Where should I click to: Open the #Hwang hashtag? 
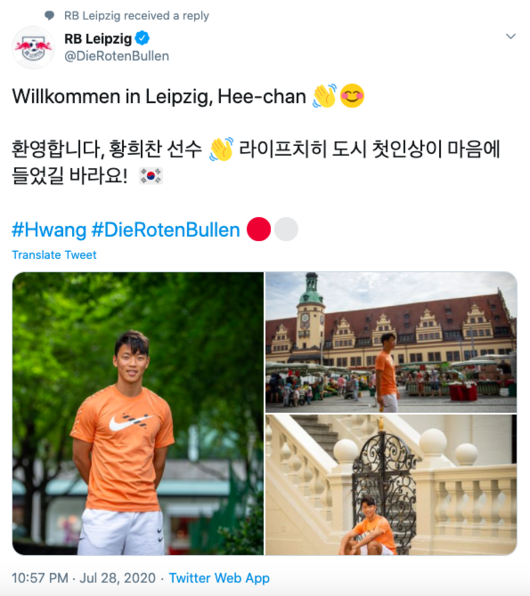tap(49, 230)
